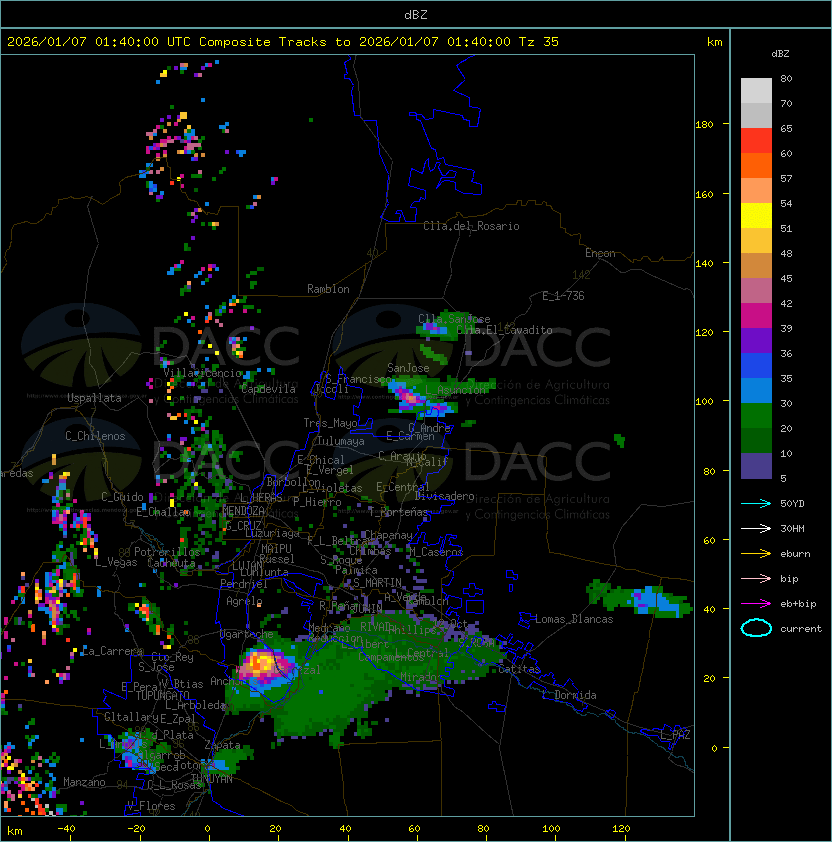Click the Uspallata place label
Screen dimensions: 832x842
click(x=94, y=398)
